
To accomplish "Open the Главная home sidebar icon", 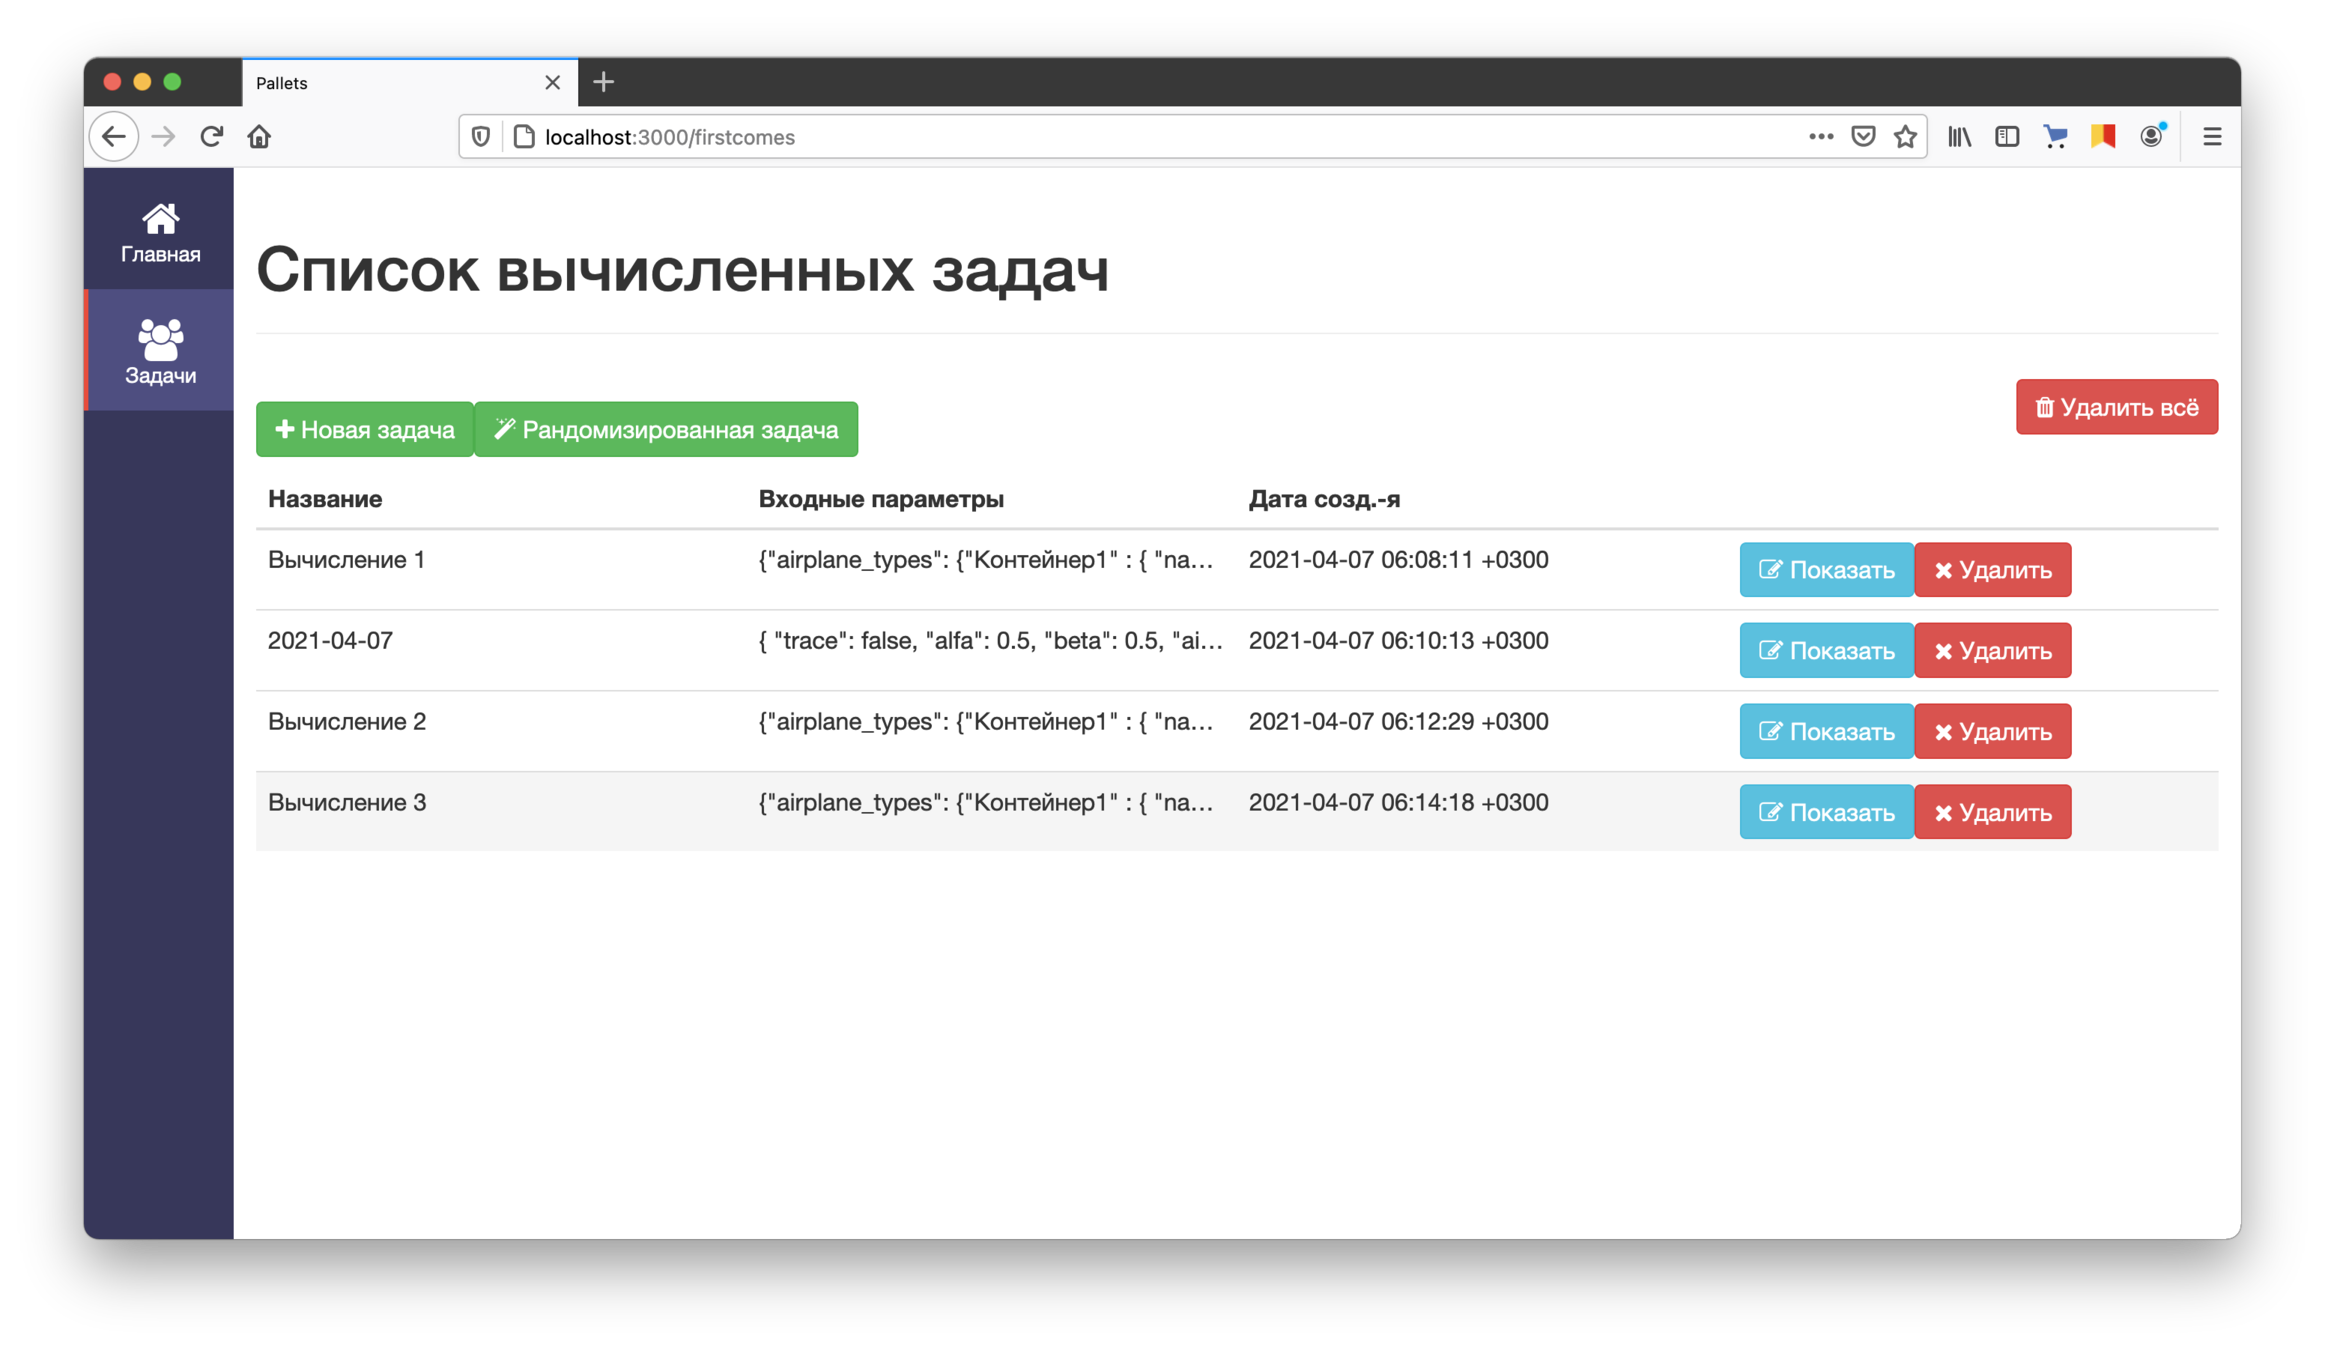I will (x=160, y=232).
